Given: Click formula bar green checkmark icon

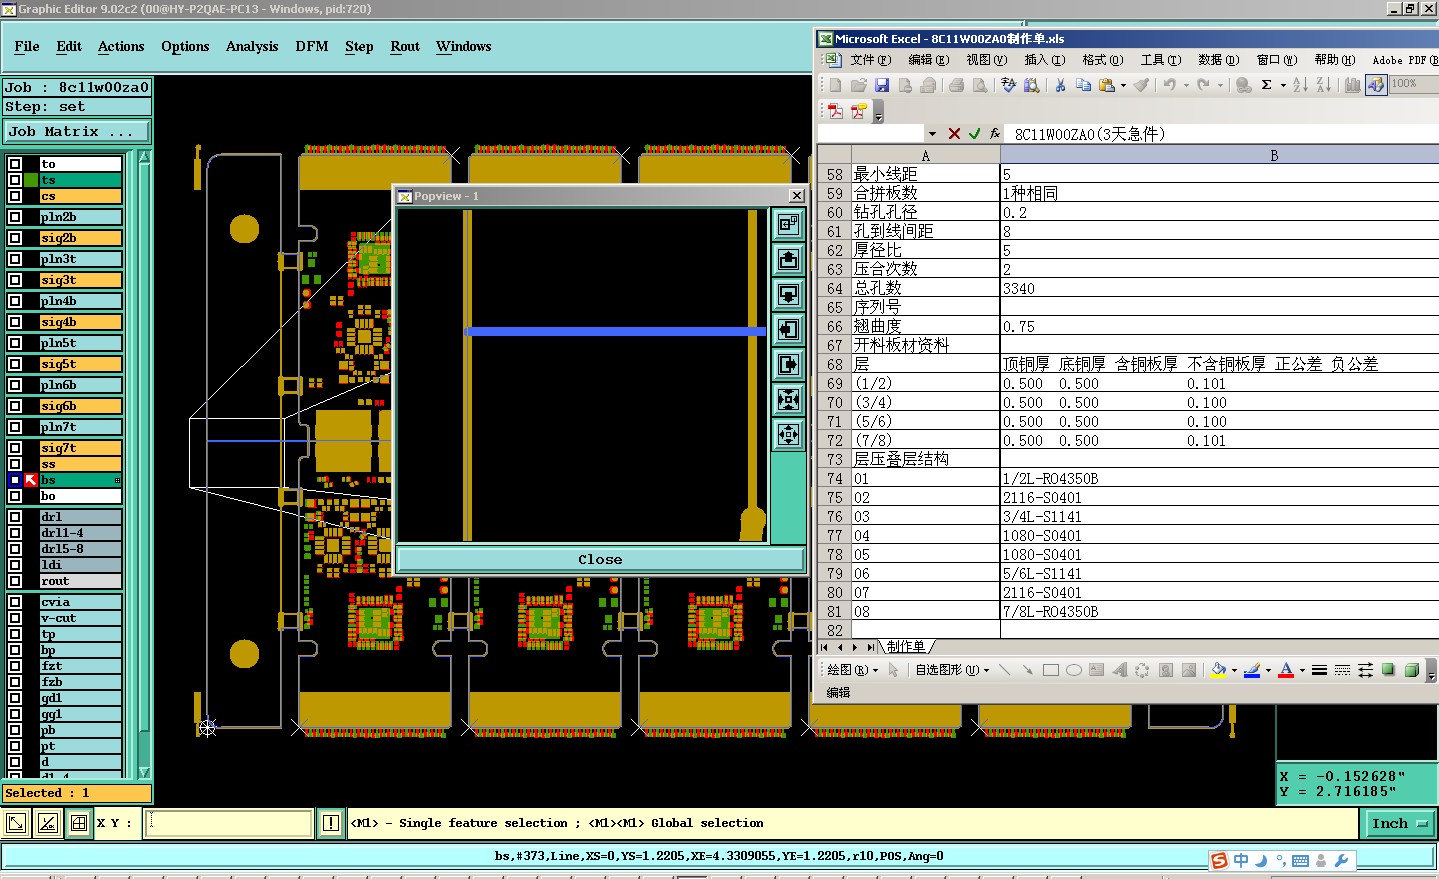Looking at the screenshot, I should pos(974,133).
